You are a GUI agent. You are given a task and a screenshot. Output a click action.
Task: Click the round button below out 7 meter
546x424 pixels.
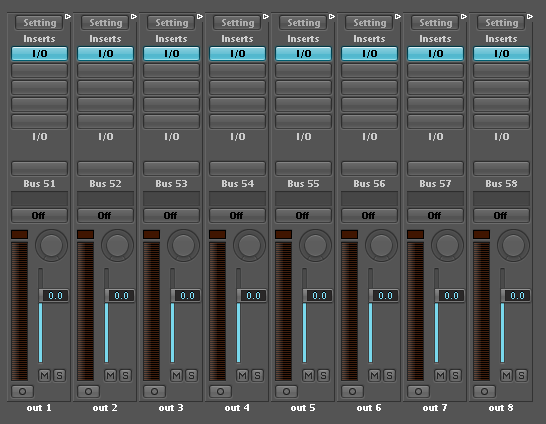(x=419, y=392)
